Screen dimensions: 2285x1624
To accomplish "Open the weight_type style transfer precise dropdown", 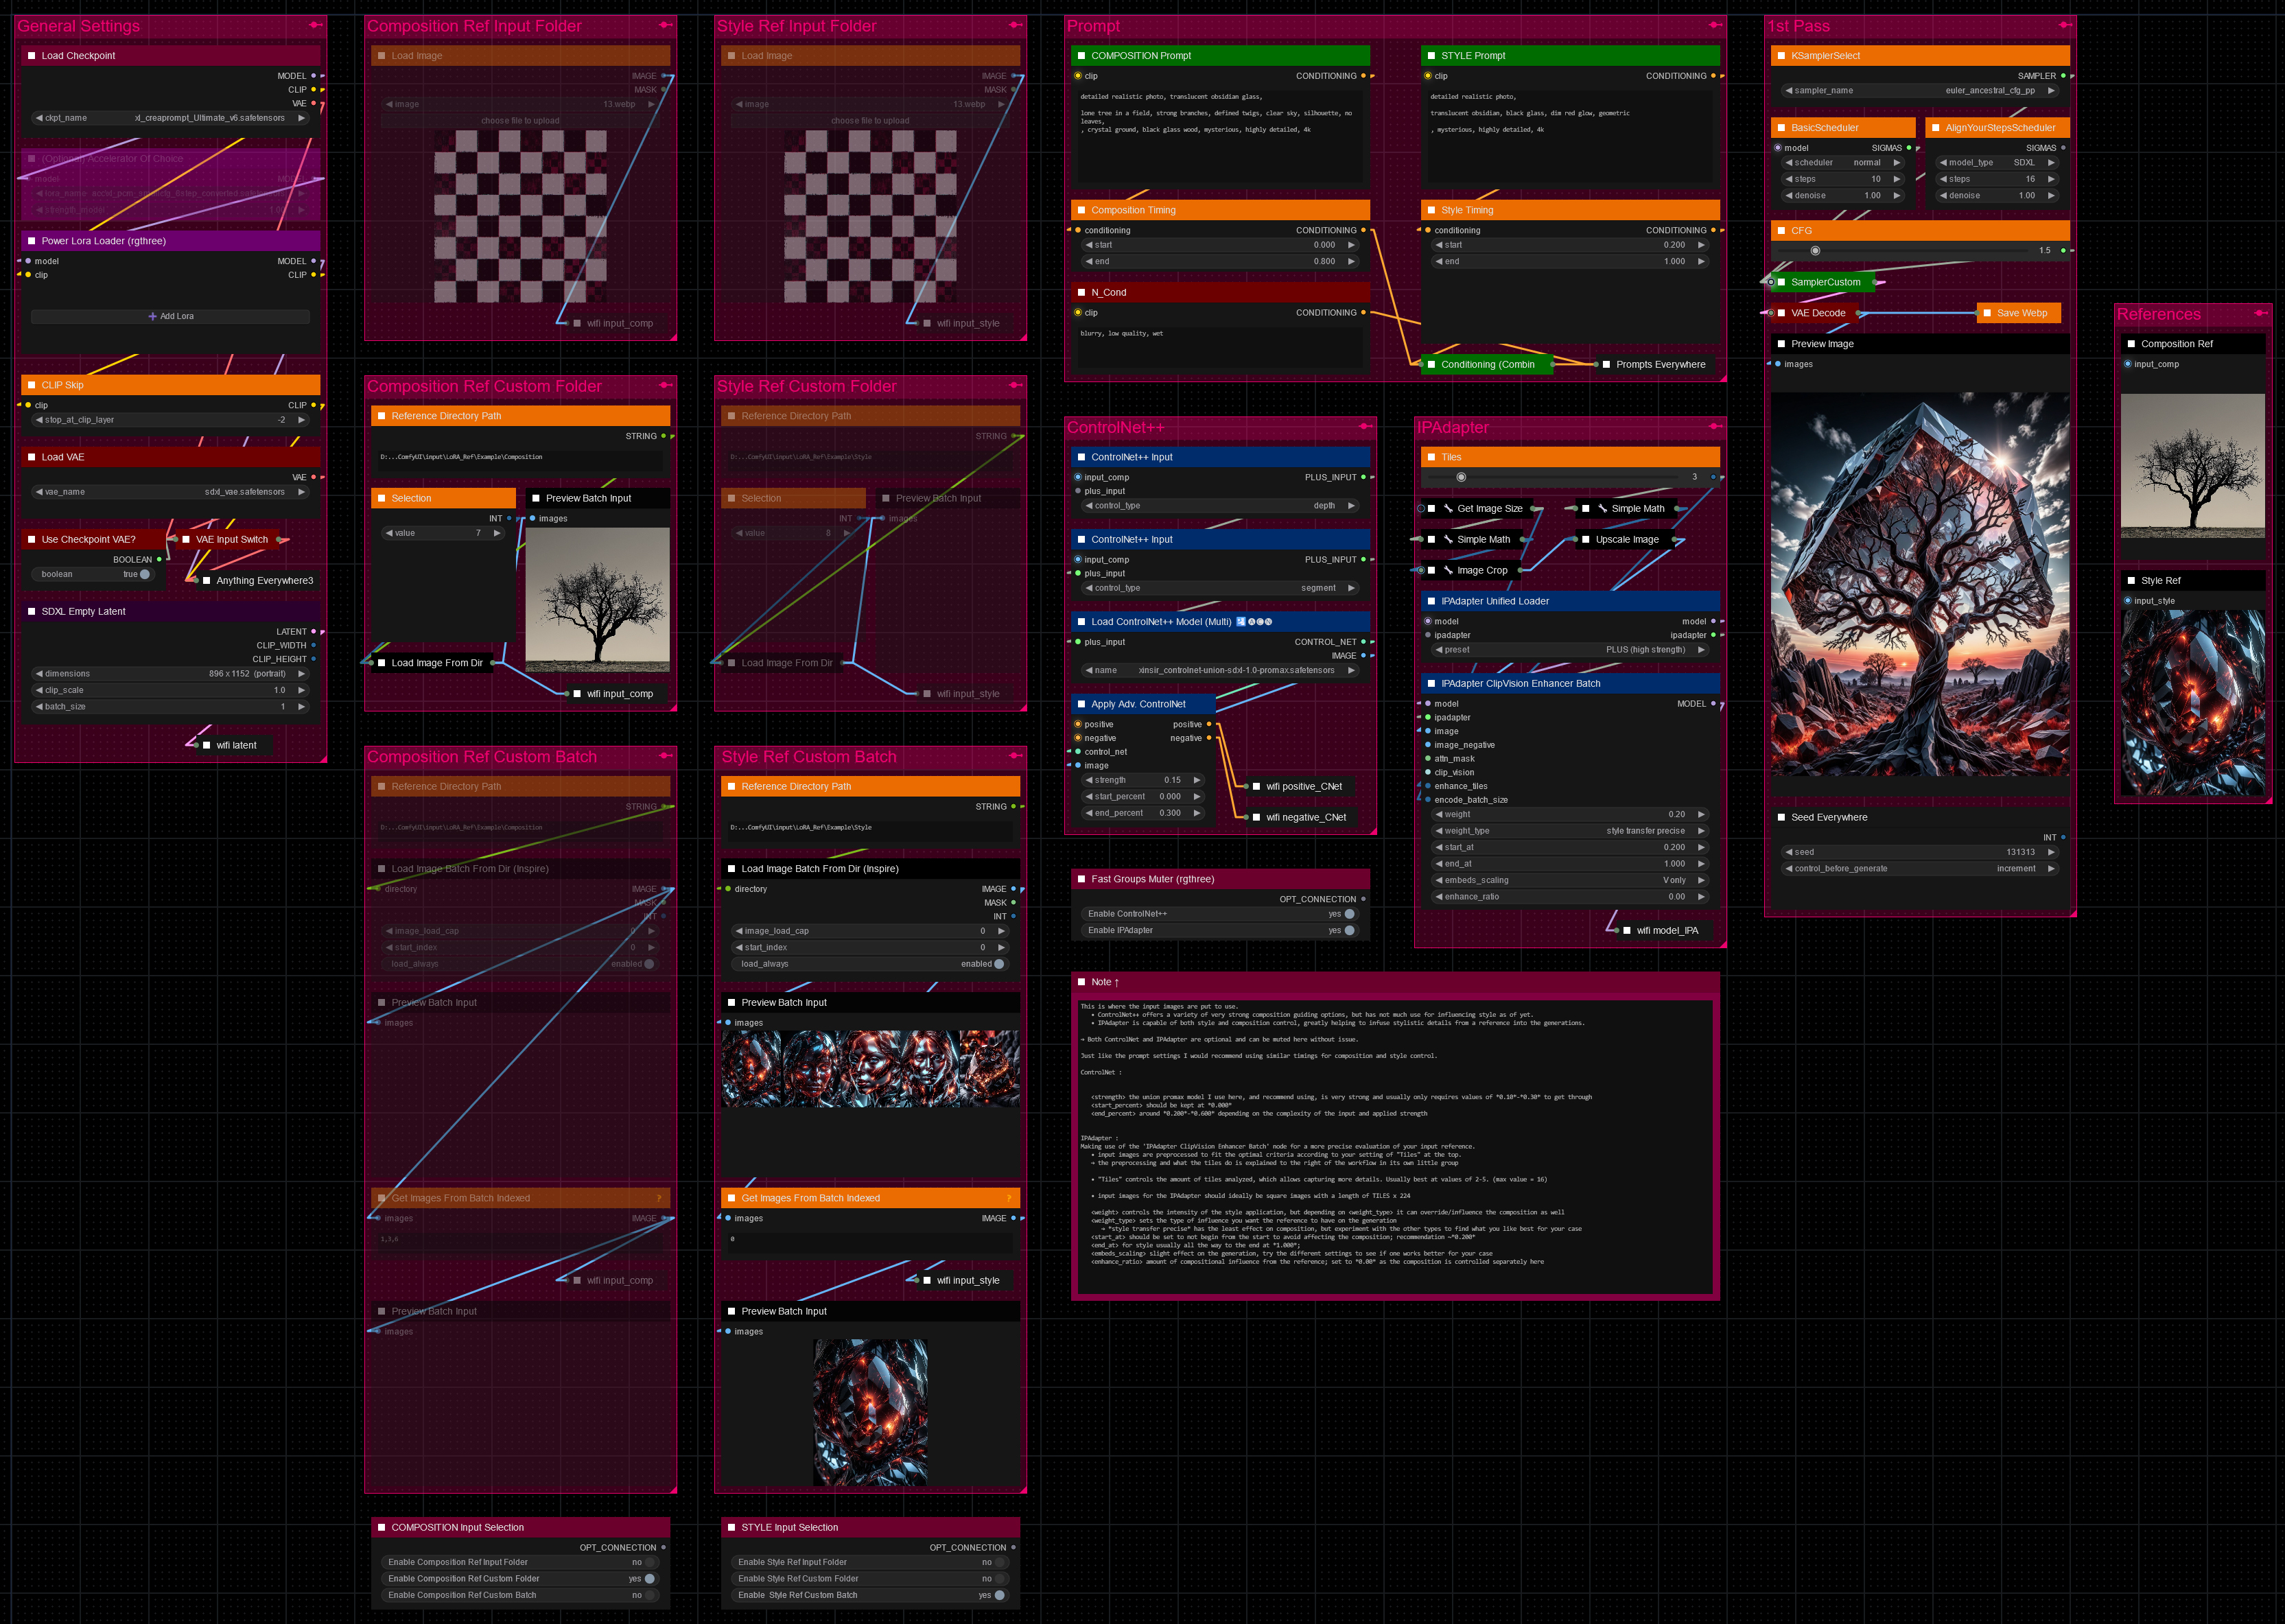I will coord(1570,831).
